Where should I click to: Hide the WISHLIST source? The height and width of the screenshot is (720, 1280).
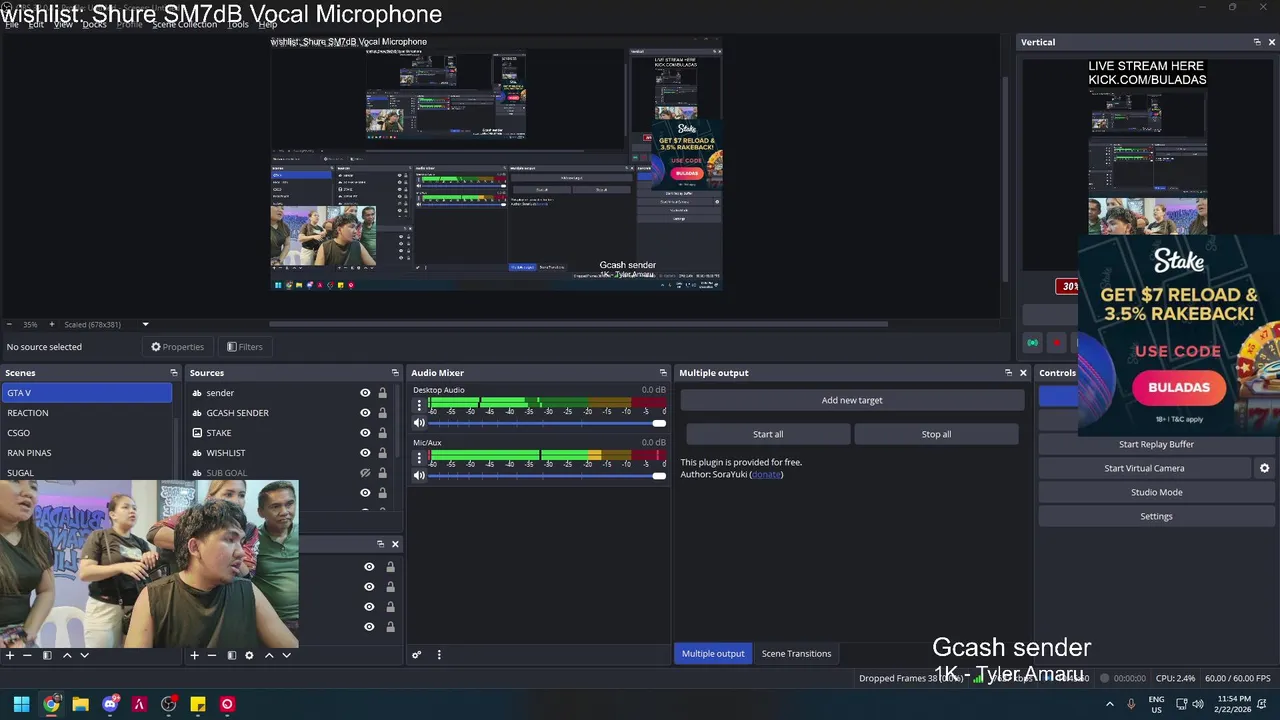pos(365,453)
